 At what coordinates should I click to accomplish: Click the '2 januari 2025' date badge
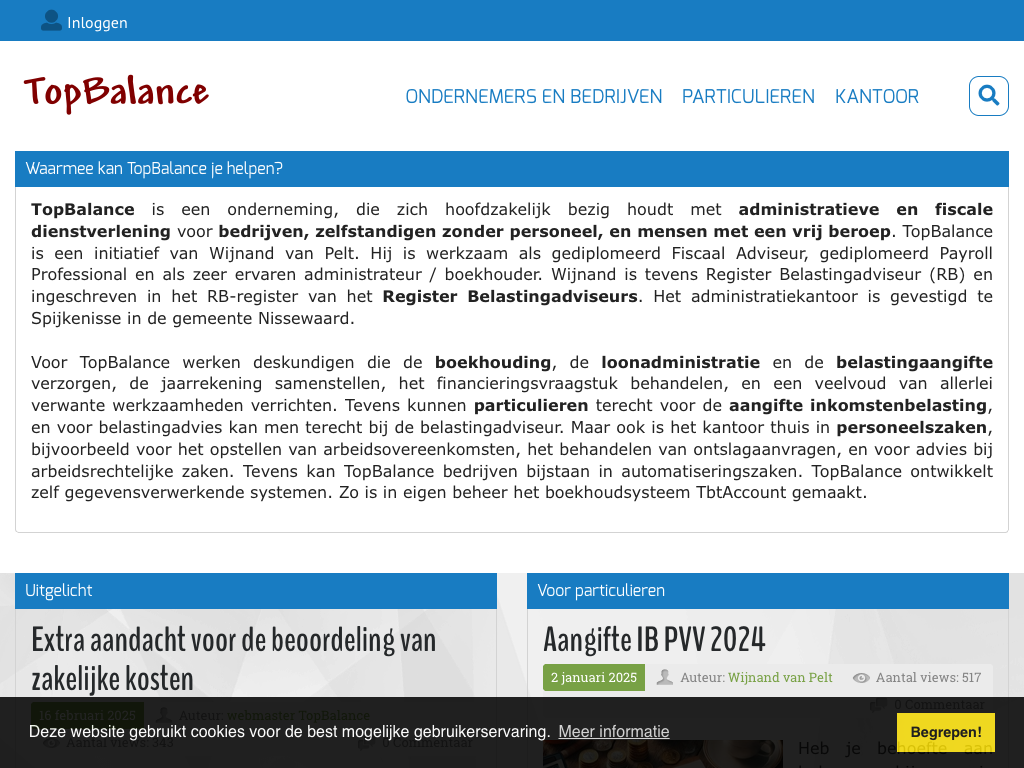click(x=594, y=677)
